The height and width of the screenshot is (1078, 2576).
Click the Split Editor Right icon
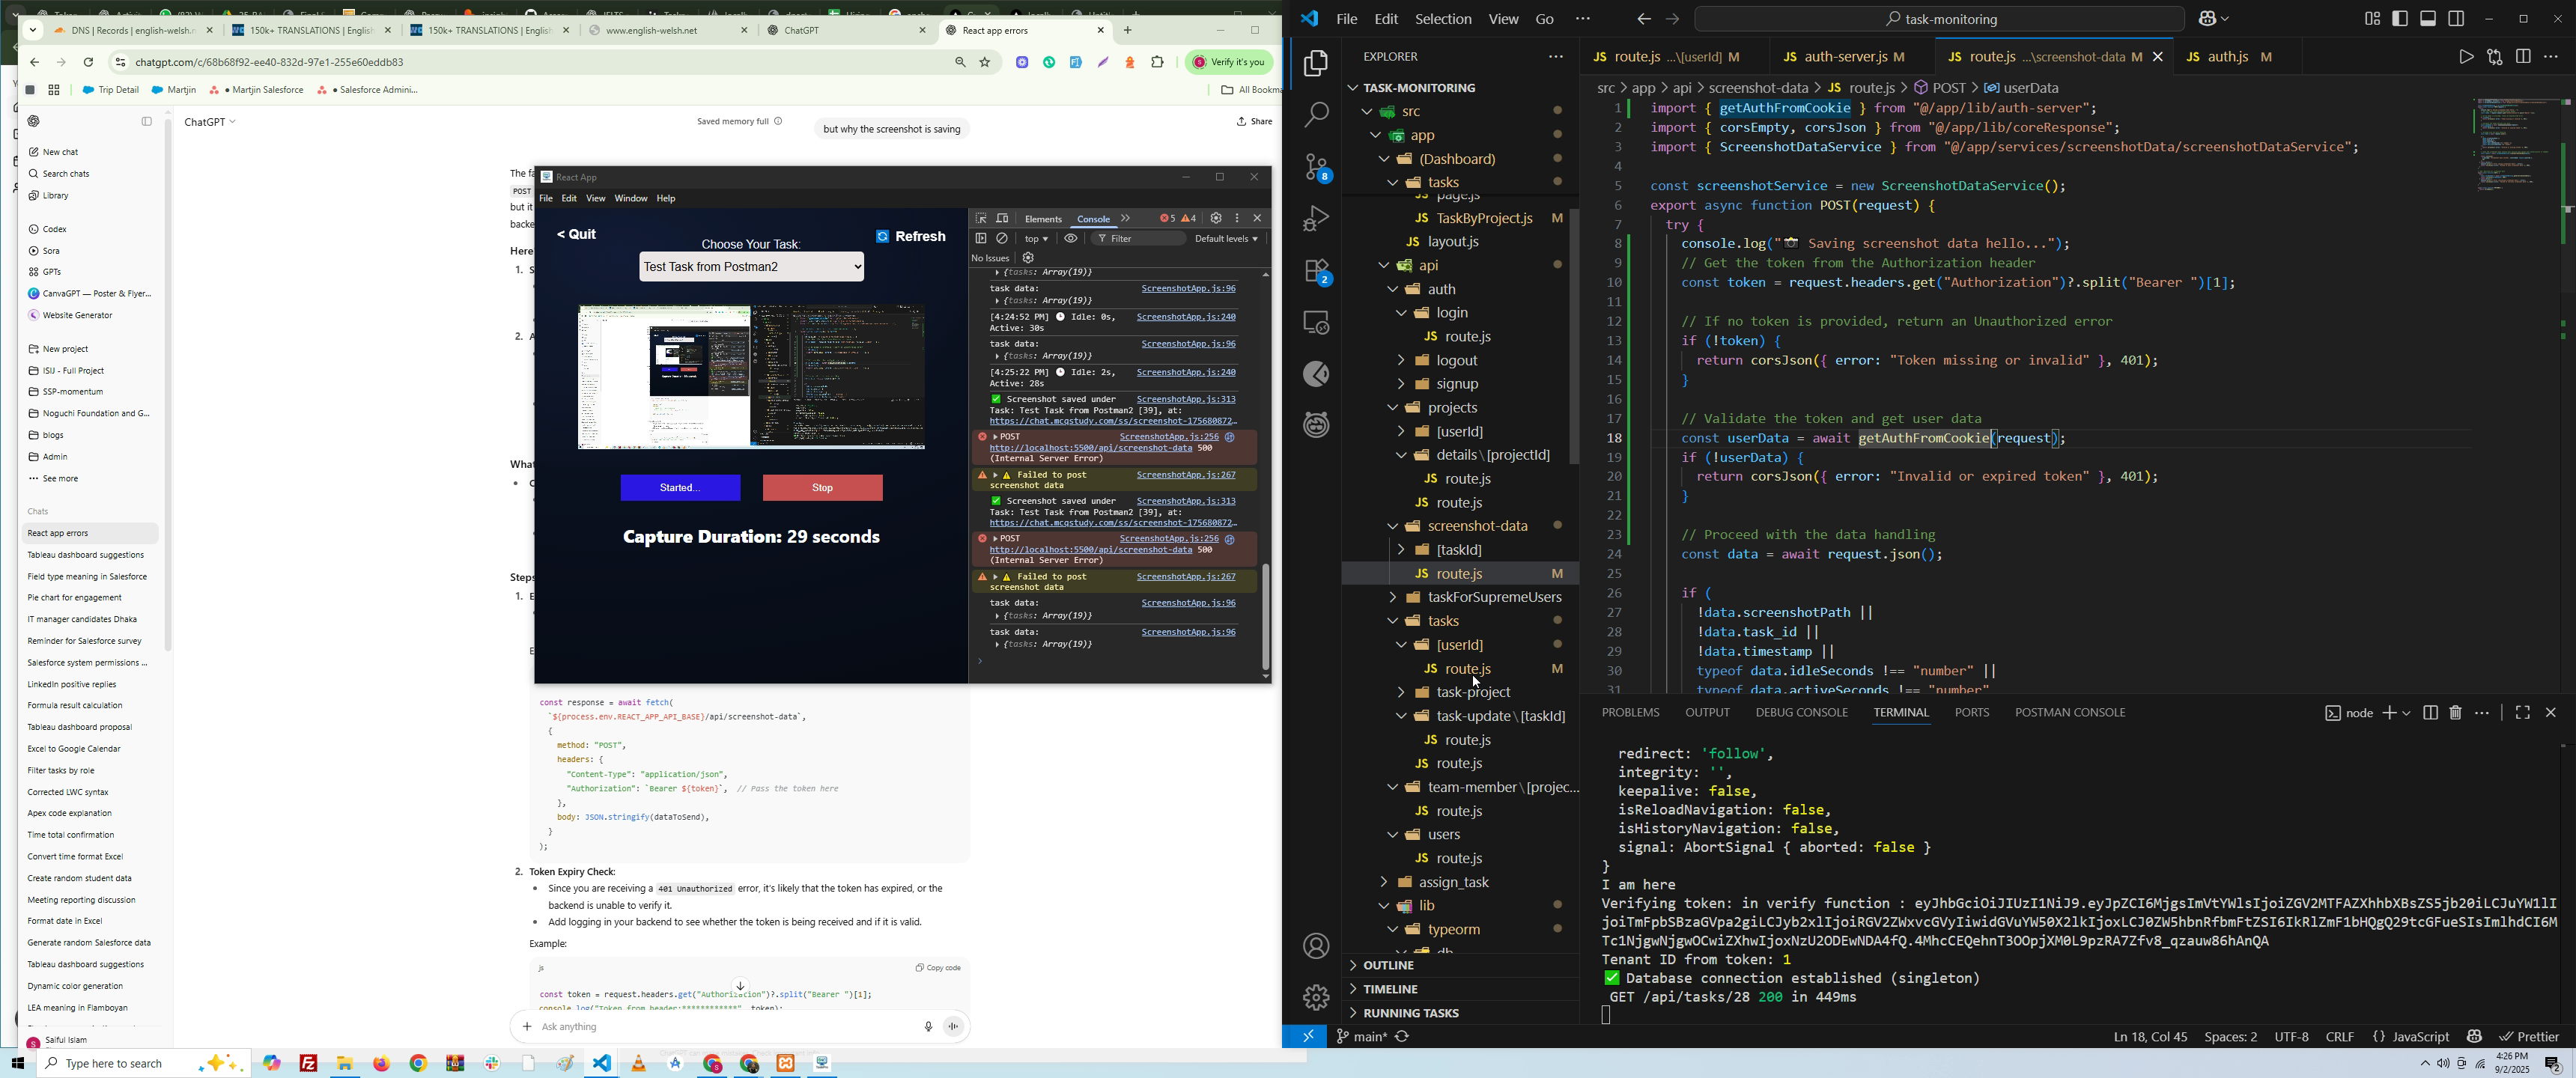click(2523, 57)
